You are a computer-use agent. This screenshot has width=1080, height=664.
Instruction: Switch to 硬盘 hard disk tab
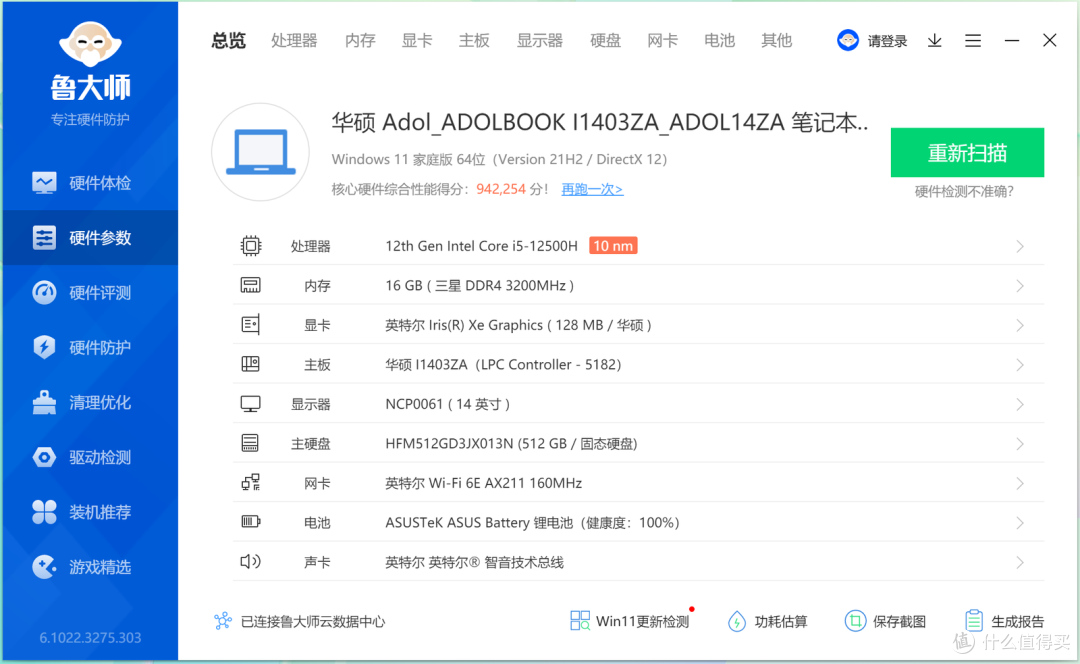pos(605,41)
